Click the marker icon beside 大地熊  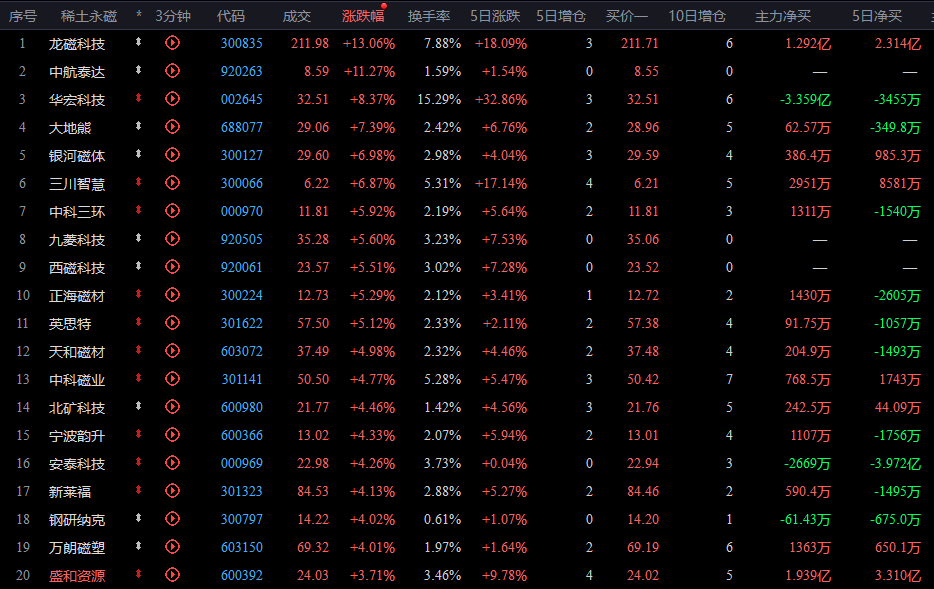pos(138,126)
